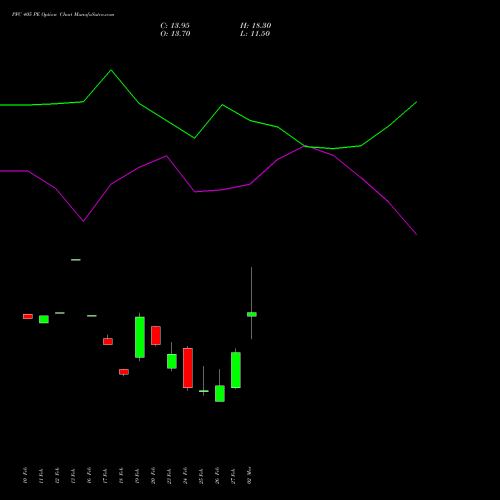Click the green candle for 23 Feb

click(172, 361)
